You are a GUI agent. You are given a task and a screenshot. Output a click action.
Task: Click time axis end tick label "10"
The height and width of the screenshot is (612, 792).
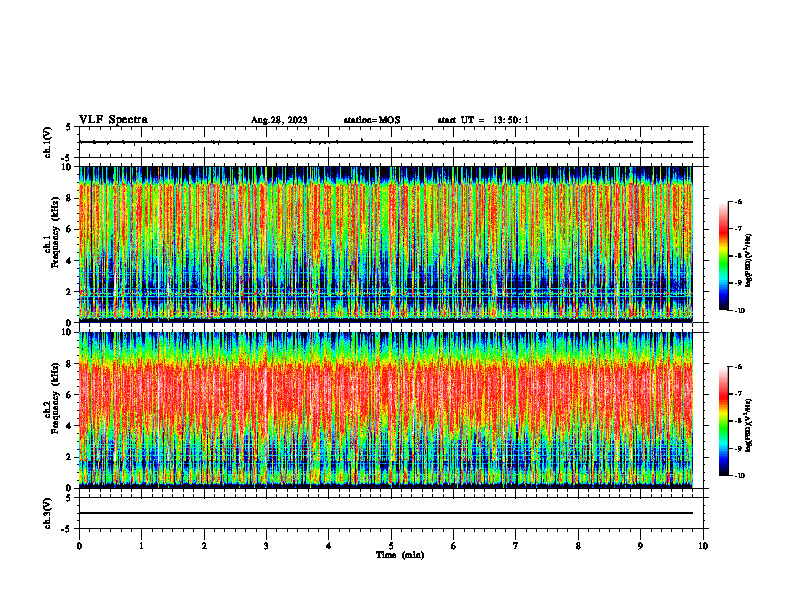pos(703,546)
